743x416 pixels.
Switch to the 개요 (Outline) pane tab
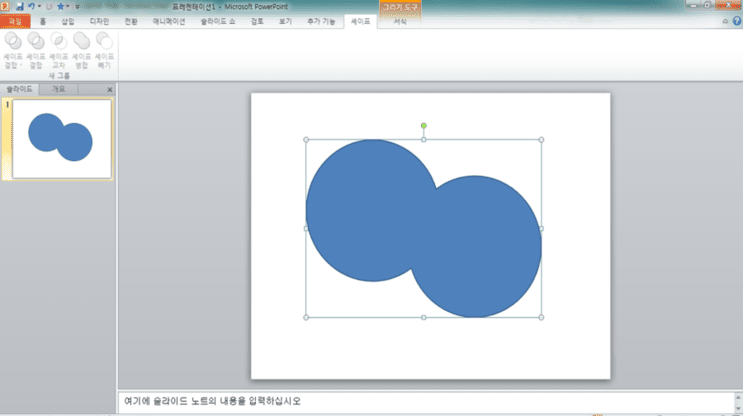58,89
